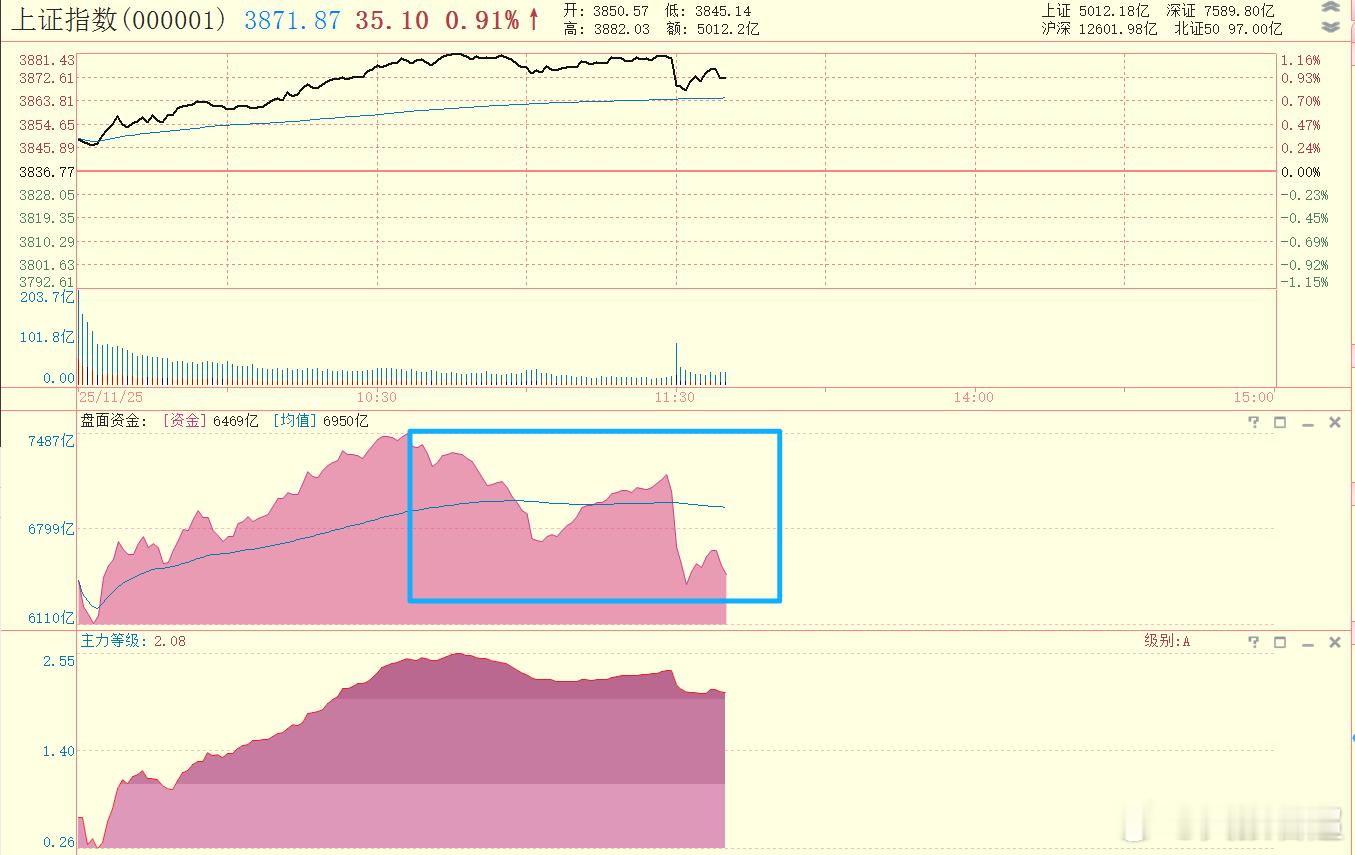Click the [资金] legend label
The width and height of the screenshot is (1355, 855).
[x=184, y=422]
